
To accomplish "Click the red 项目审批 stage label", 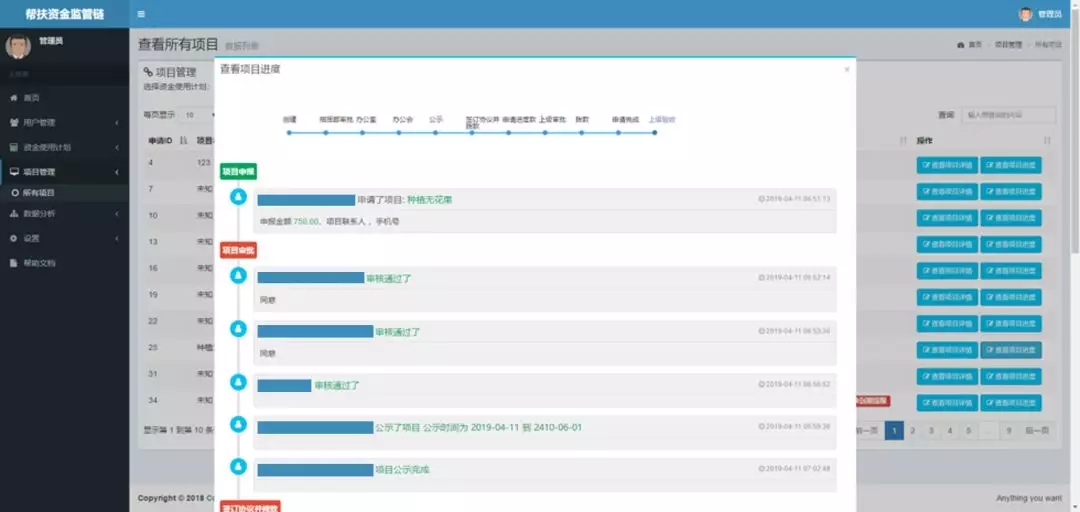I will (x=238, y=250).
